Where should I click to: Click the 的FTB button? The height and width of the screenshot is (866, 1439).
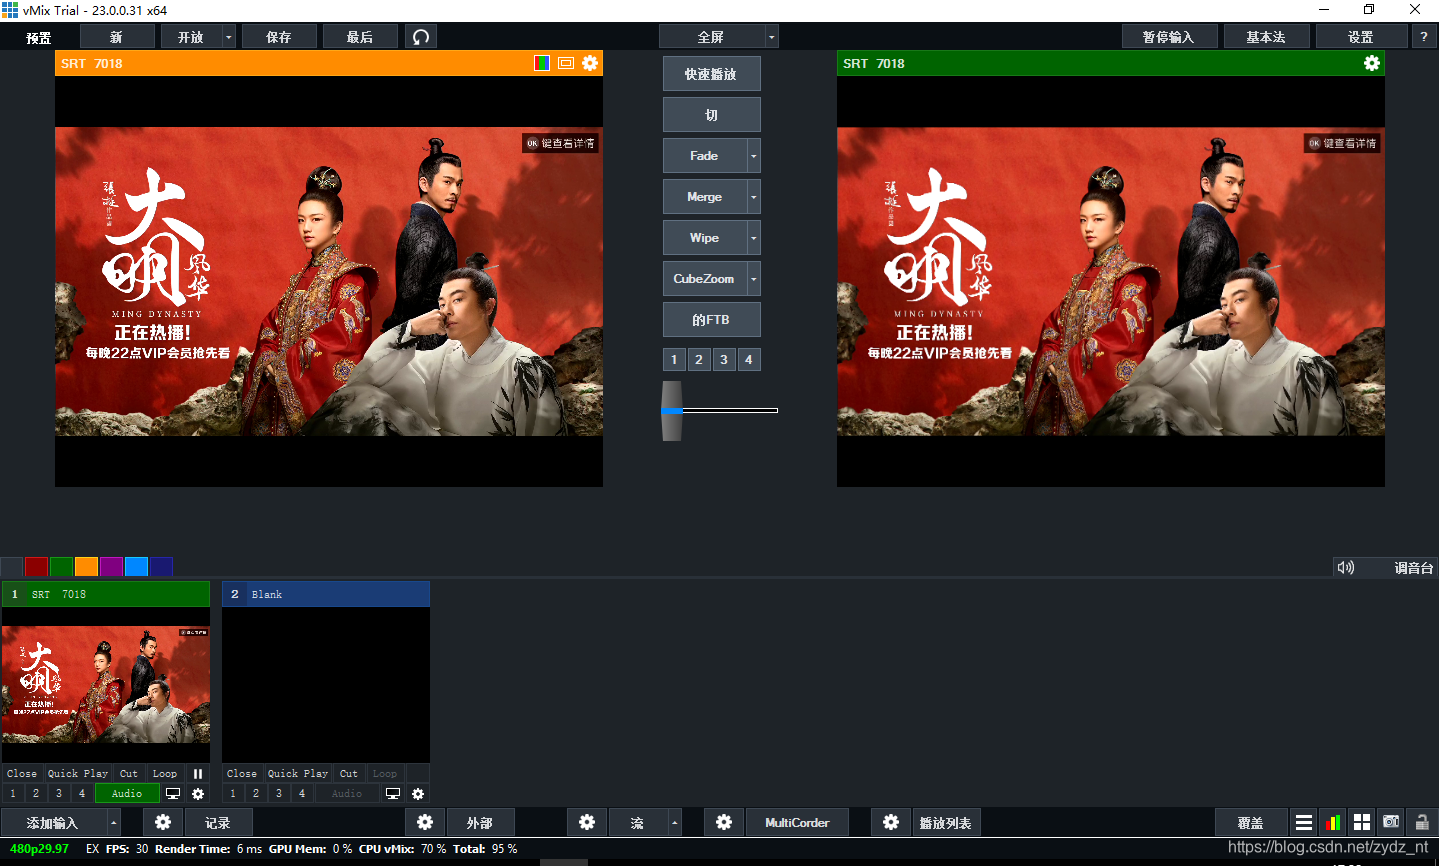pos(711,320)
